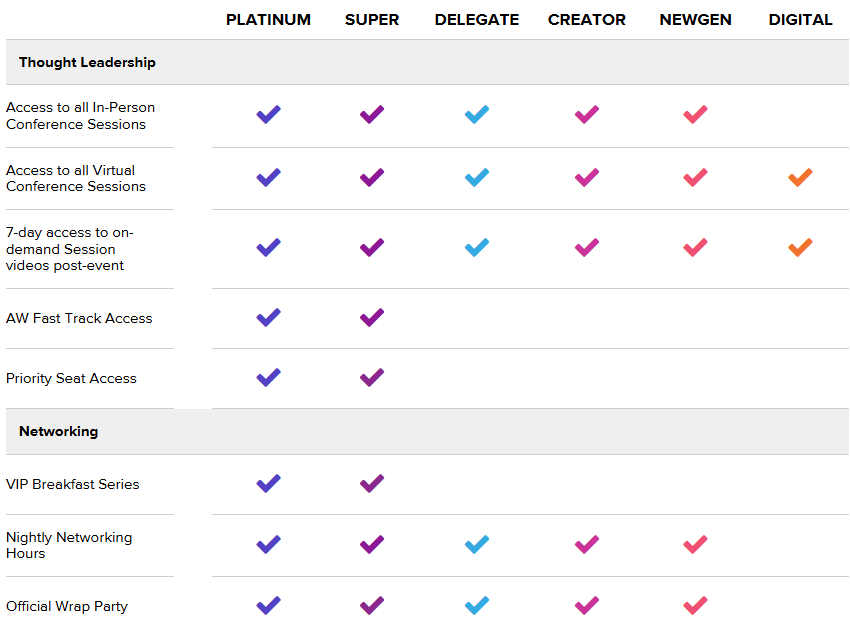Click Creator checkmark for Nightly Networking Hours
Viewport: 850px width, 635px height.
pyautogui.click(x=587, y=545)
